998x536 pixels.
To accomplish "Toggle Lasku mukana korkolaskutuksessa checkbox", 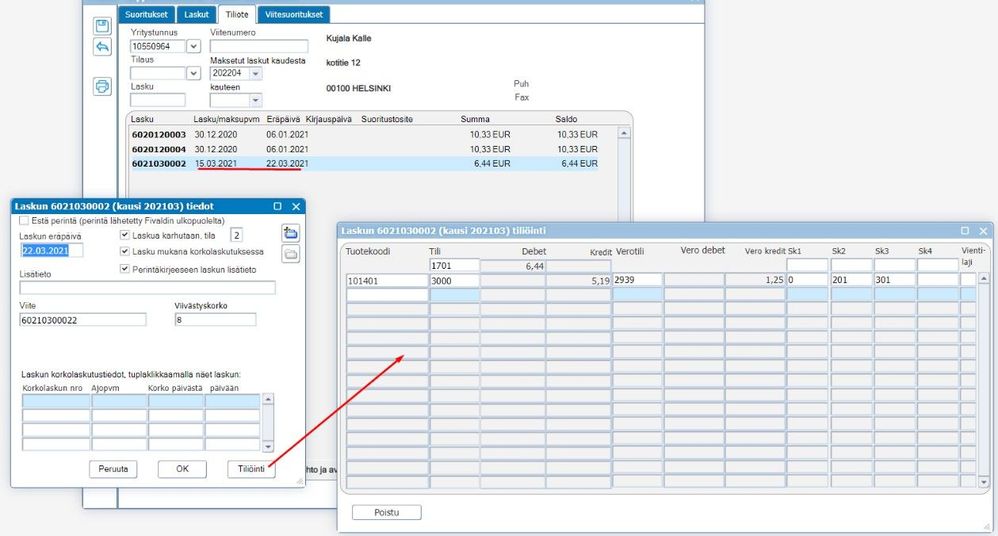I will (x=125, y=251).
